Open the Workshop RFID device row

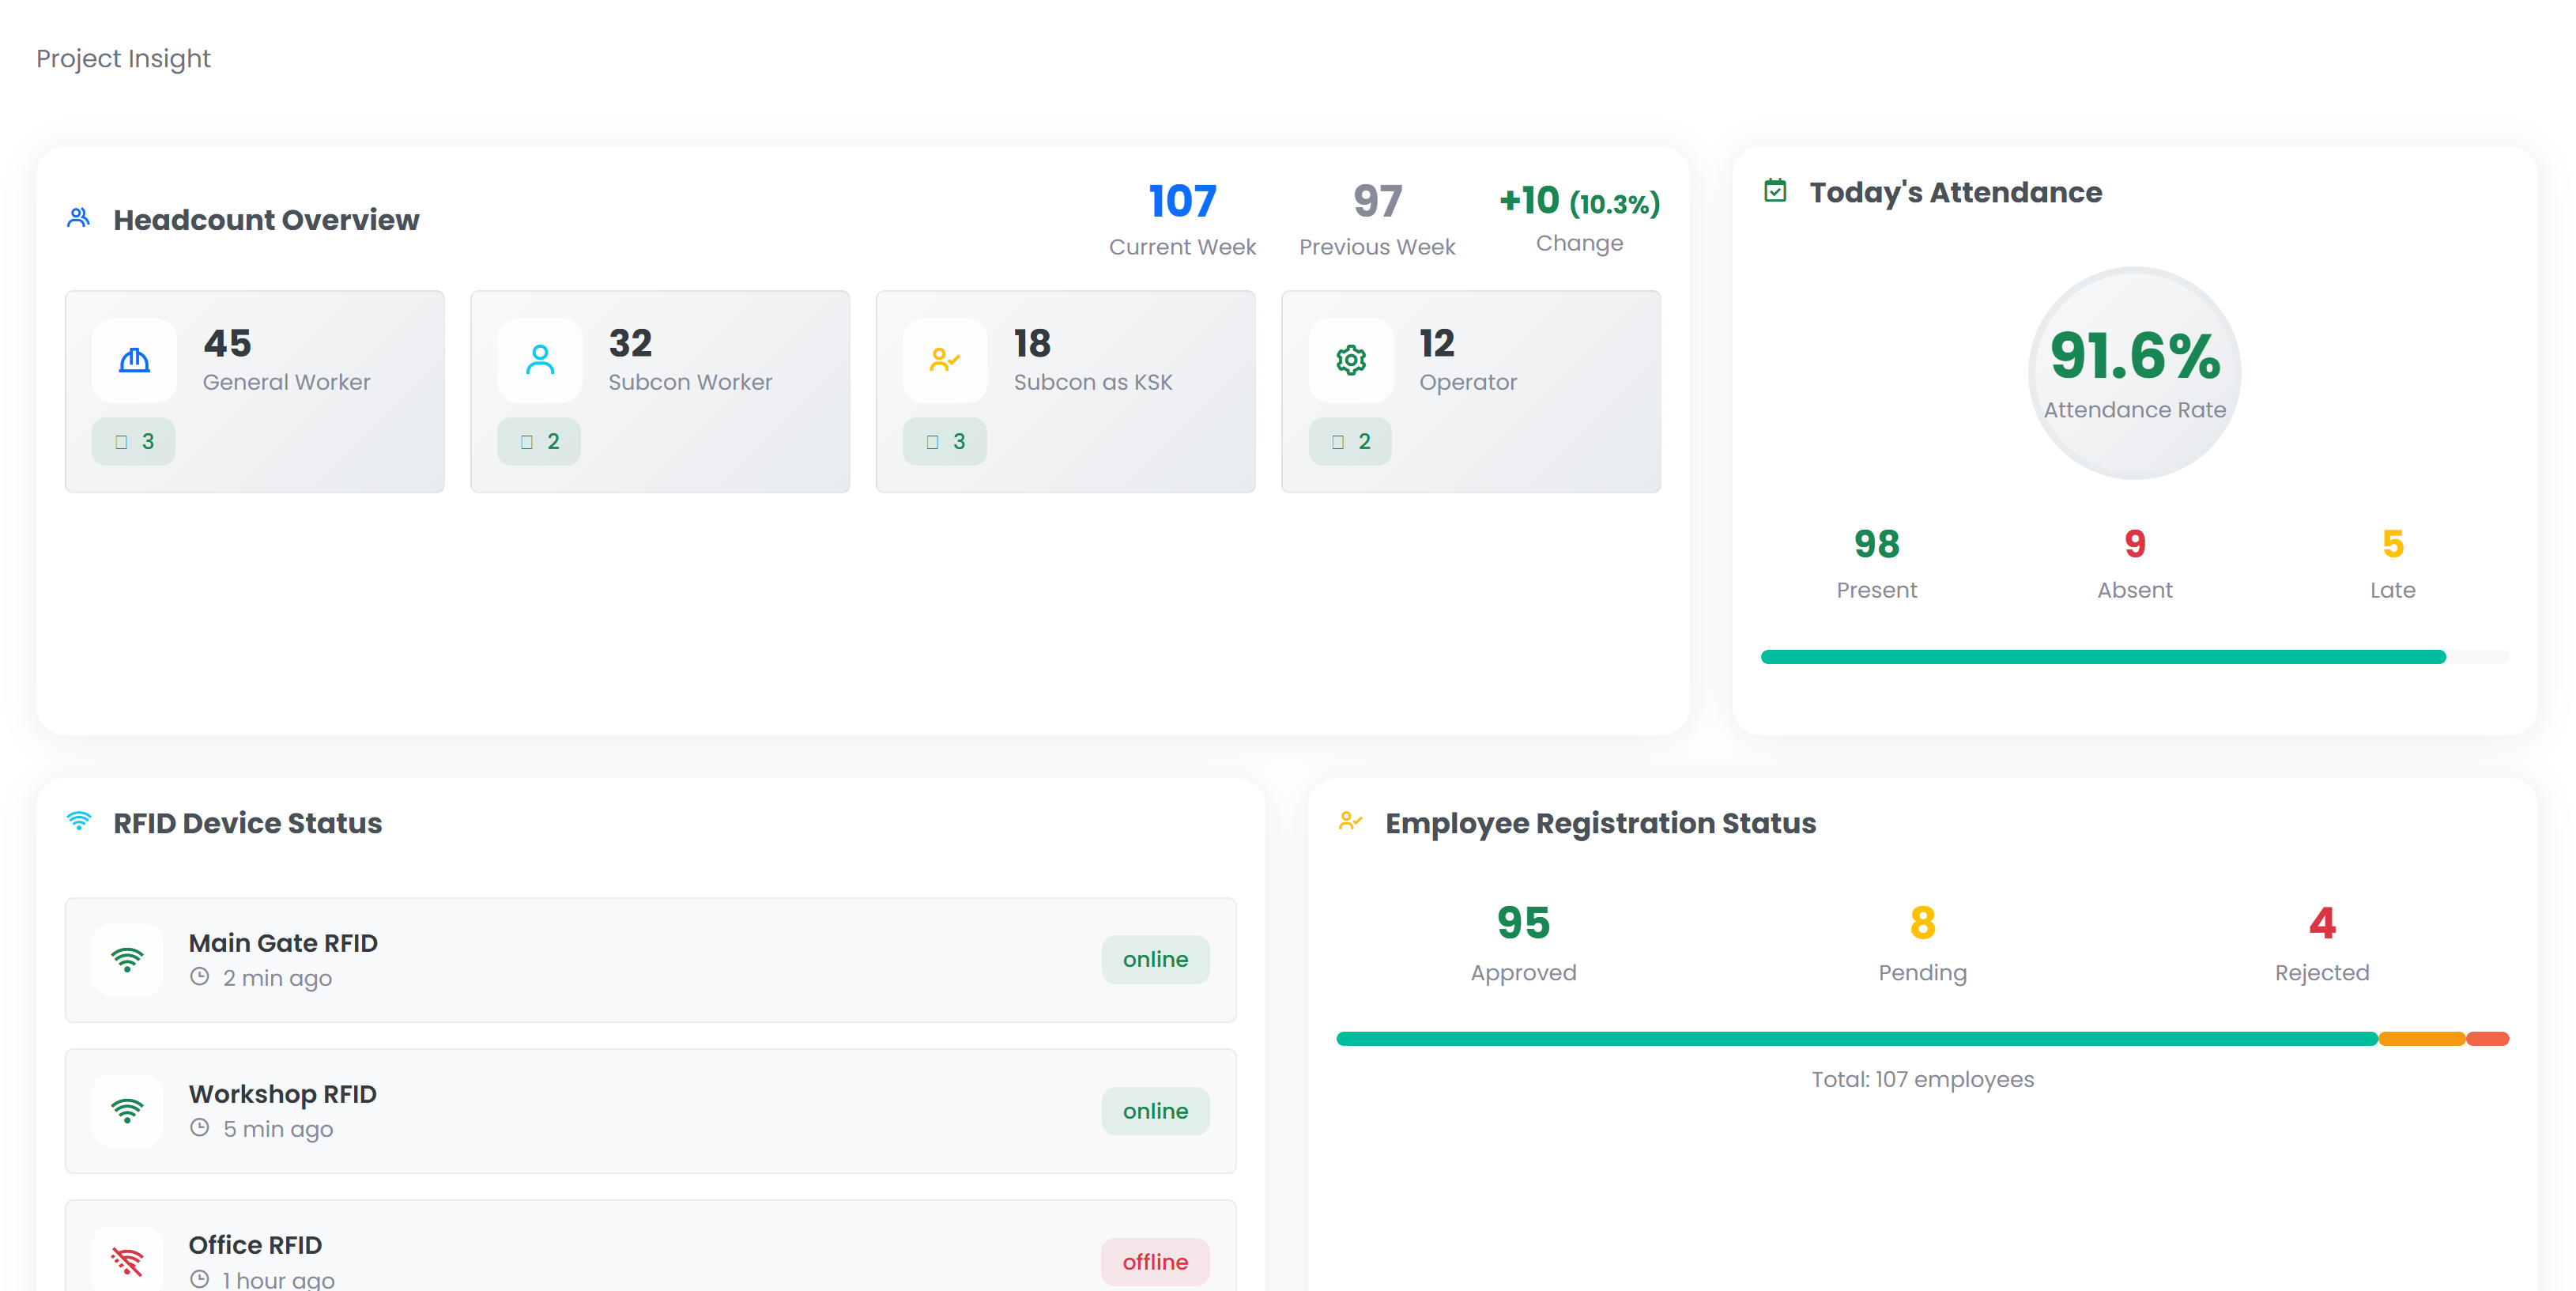tap(651, 1111)
